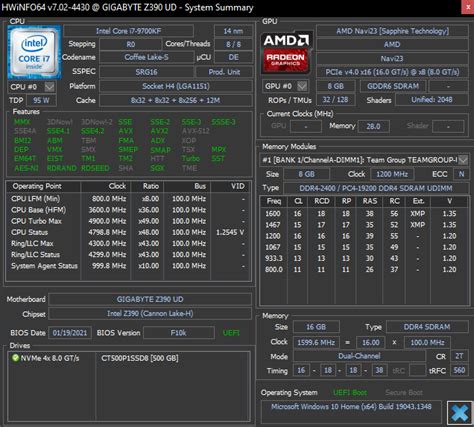Click the Freq column header in timings table
474x427 pixels.
pos(274,201)
